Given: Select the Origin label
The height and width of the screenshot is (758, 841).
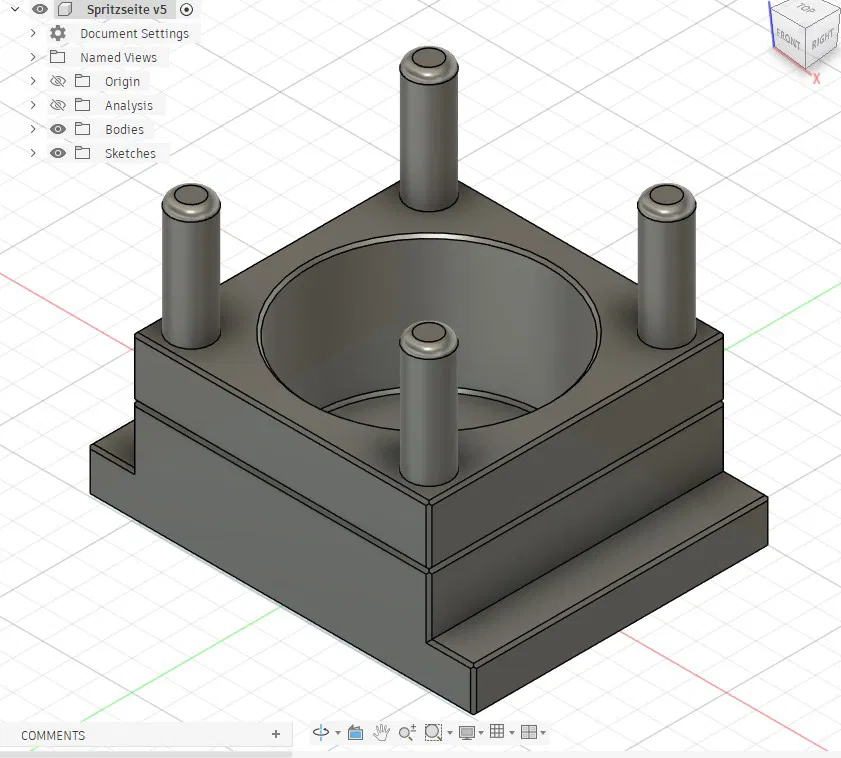Looking at the screenshot, I should click(x=122, y=82).
